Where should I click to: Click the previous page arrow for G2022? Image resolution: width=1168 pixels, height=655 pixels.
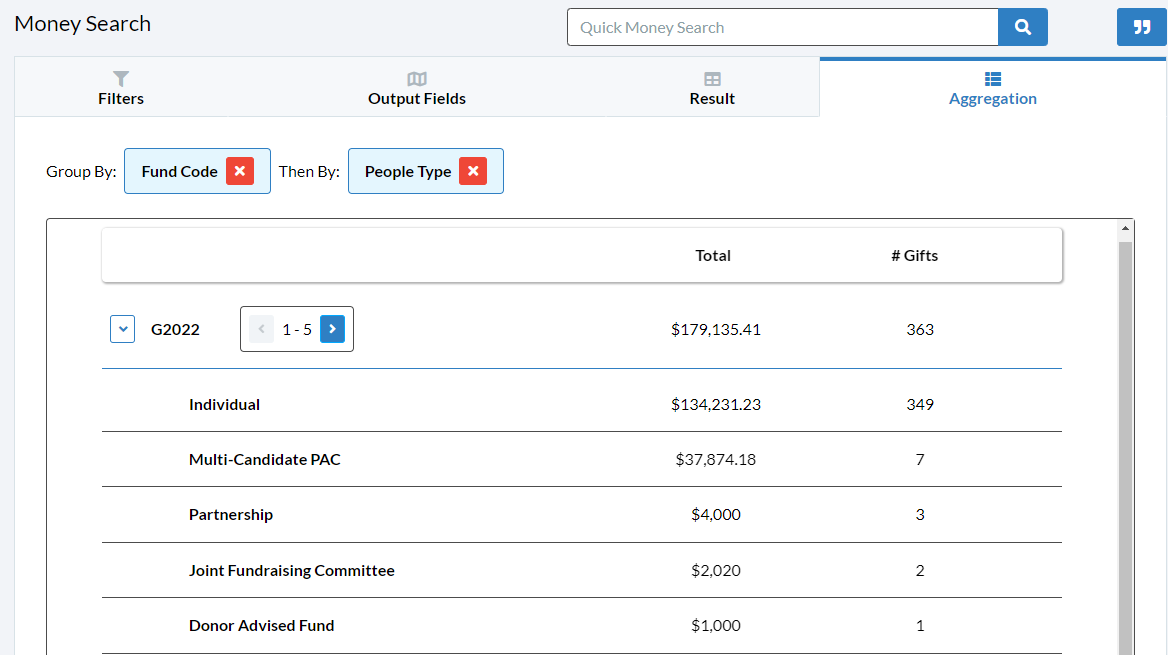pos(261,329)
